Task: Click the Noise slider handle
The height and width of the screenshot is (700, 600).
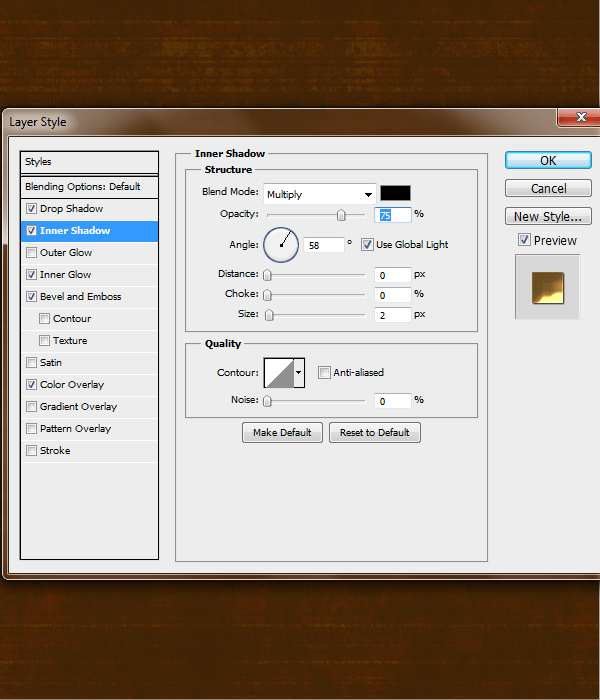Action: coord(267,400)
